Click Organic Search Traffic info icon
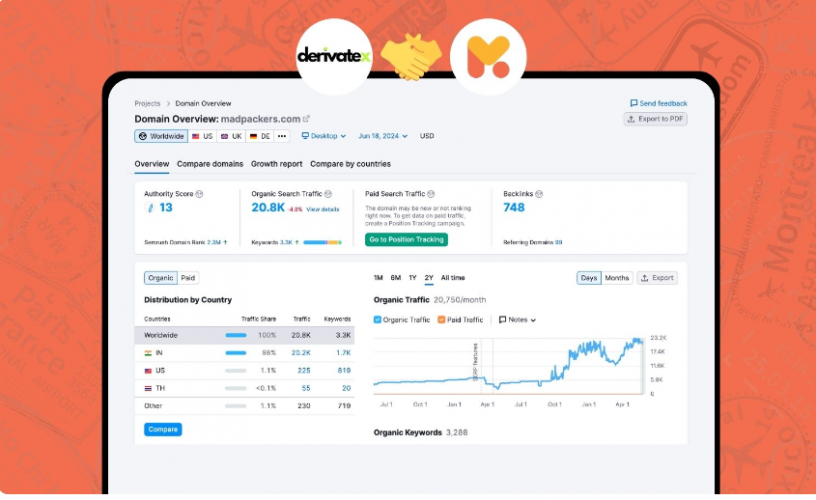 (x=328, y=194)
